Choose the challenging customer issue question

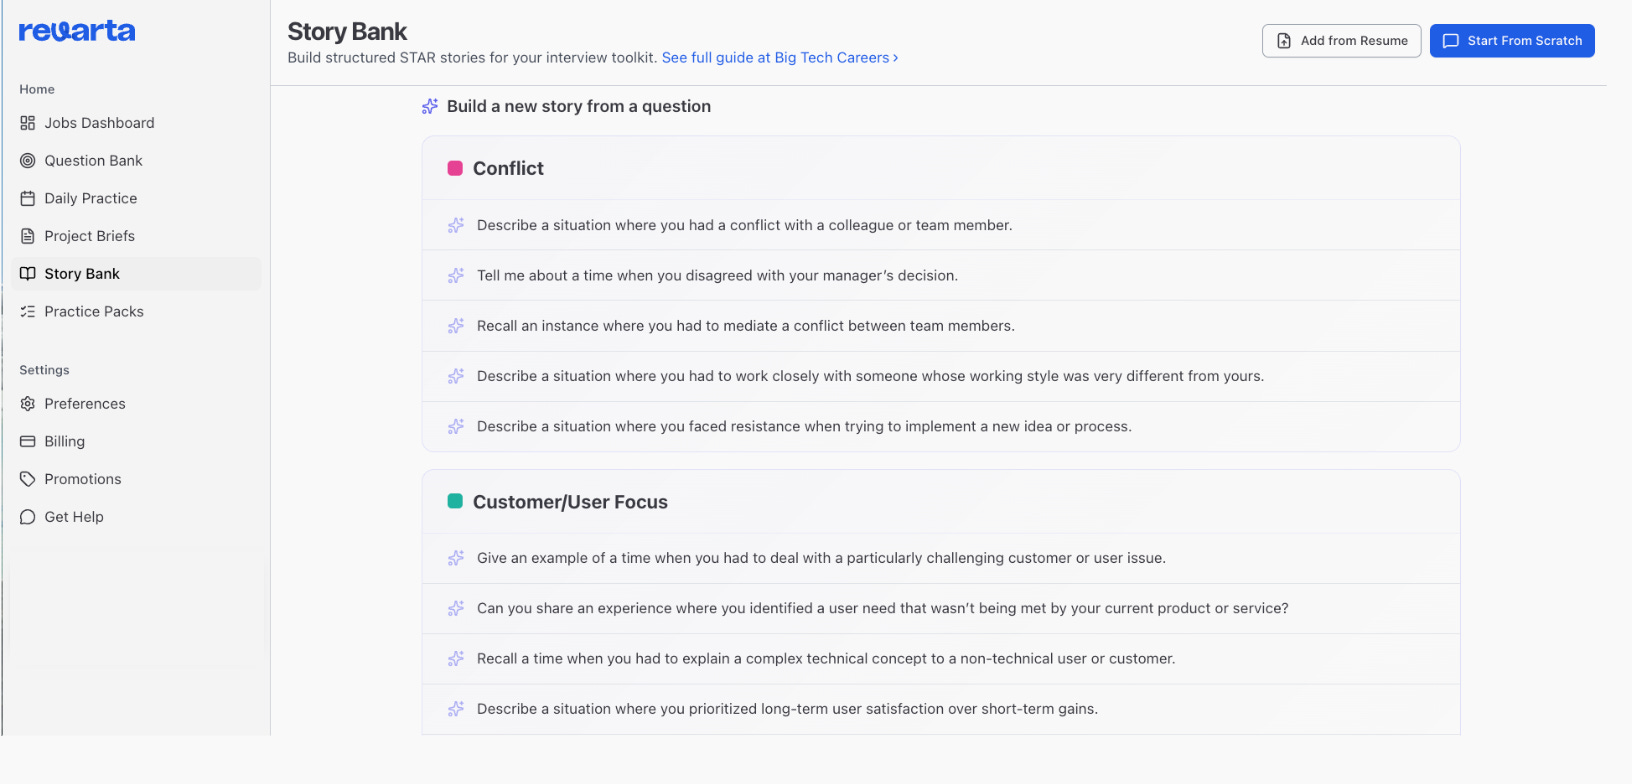(821, 558)
